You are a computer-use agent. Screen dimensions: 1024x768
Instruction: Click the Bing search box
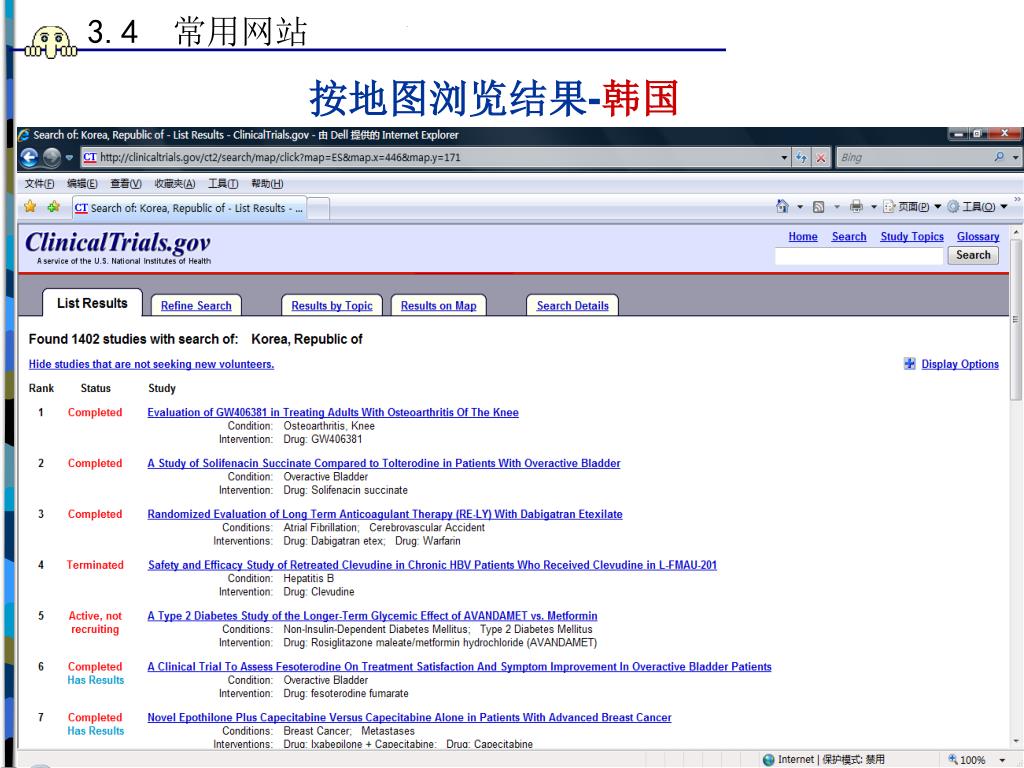(x=914, y=157)
